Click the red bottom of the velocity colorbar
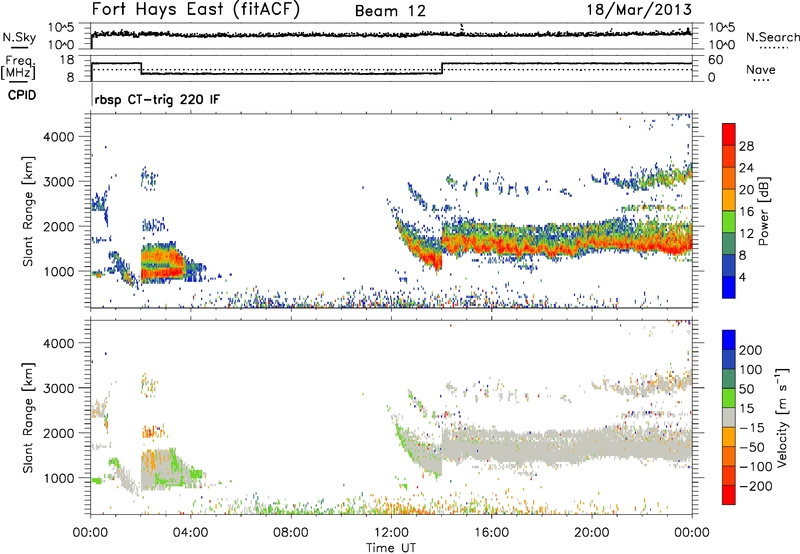Screen dimensions: 800x554 tap(729, 495)
